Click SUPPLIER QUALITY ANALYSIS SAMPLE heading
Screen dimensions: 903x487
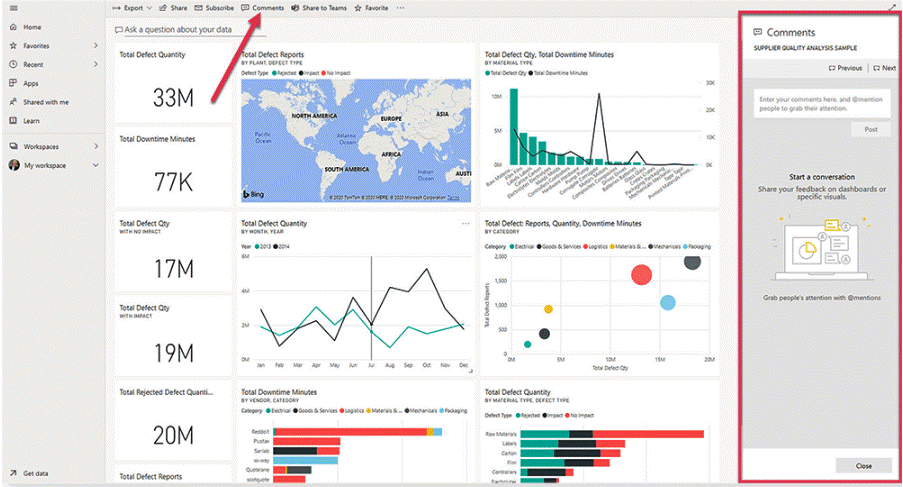pos(805,48)
